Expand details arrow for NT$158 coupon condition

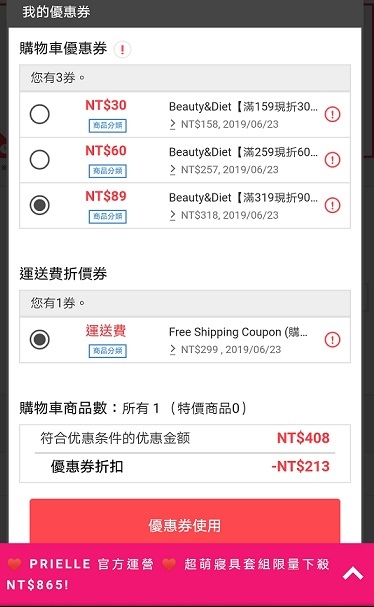(x=173, y=124)
